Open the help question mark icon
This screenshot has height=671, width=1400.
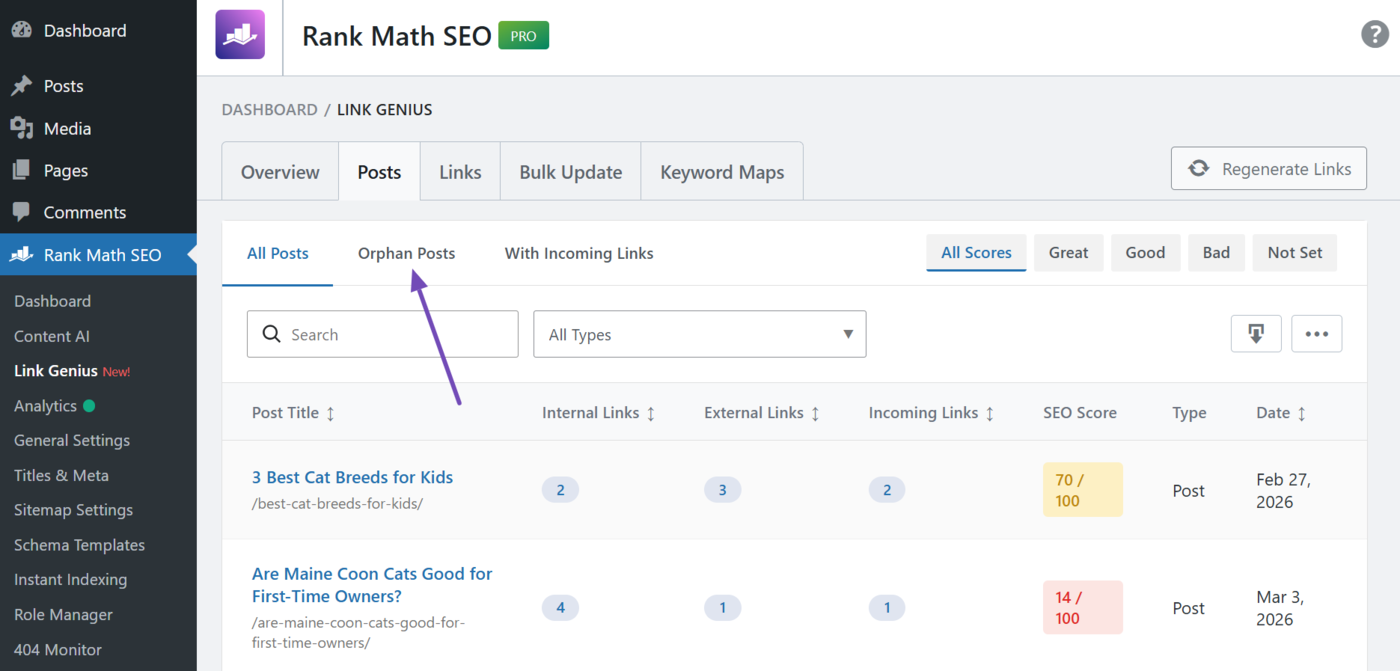[1375, 34]
